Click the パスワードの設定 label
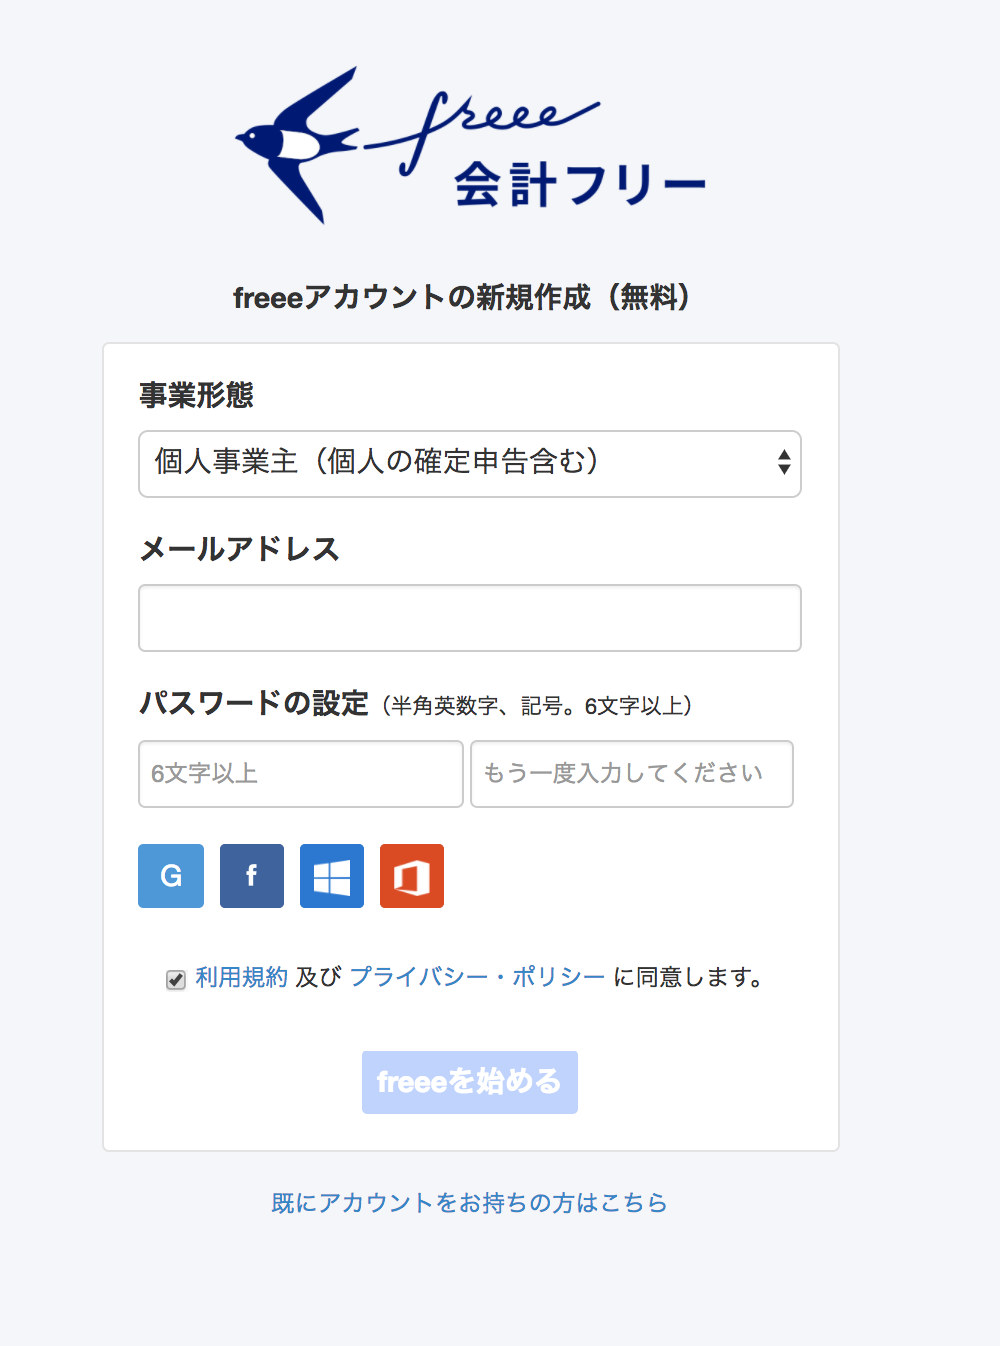The image size is (1000, 1346). point(254,704)
